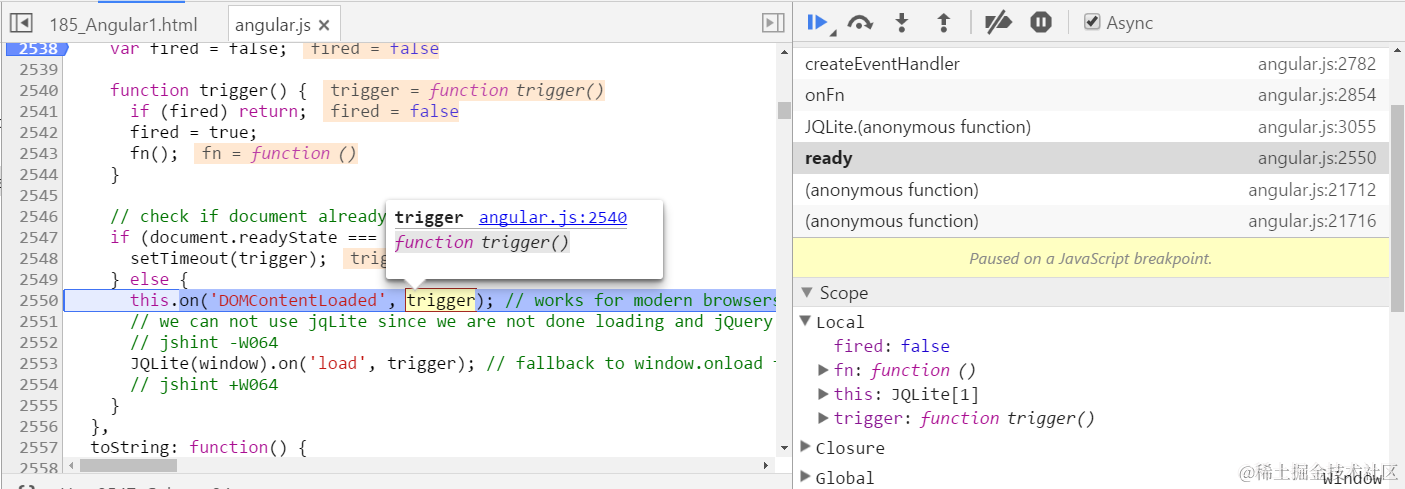Switch to the 185_Angular1.html tab
1405x489 pixels.
[x=124, y=25]
